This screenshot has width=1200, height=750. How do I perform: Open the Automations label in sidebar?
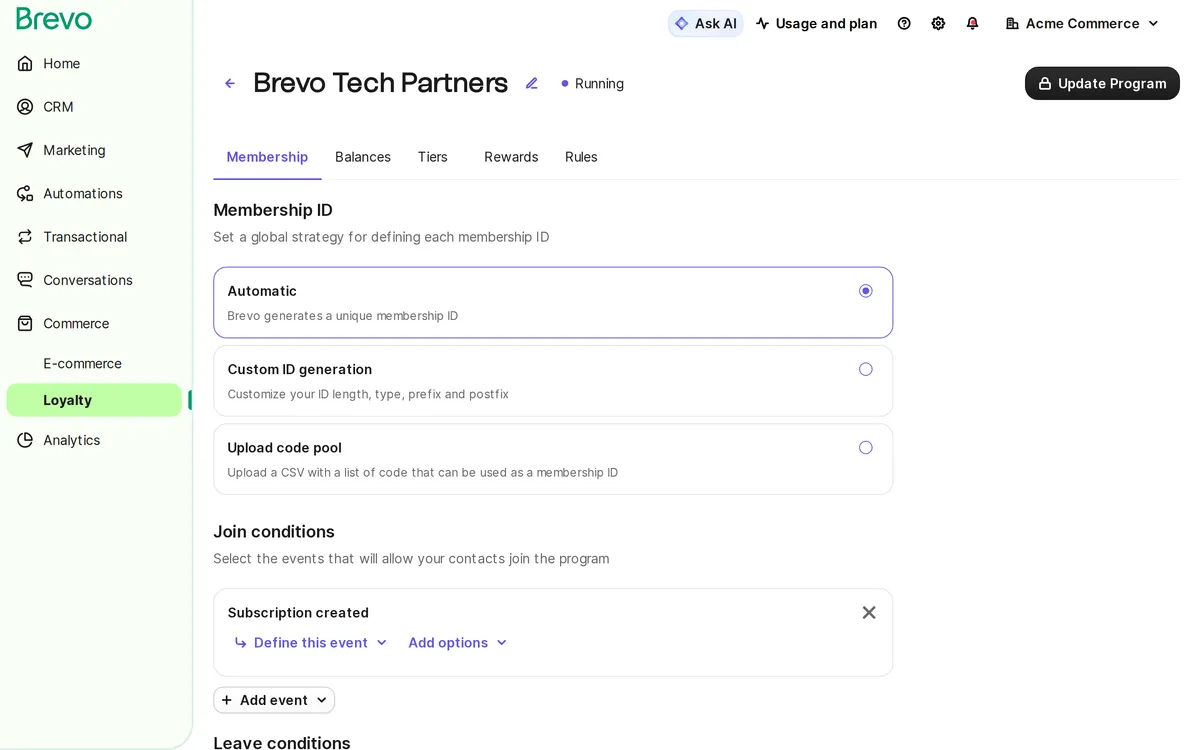coord(83,193)
